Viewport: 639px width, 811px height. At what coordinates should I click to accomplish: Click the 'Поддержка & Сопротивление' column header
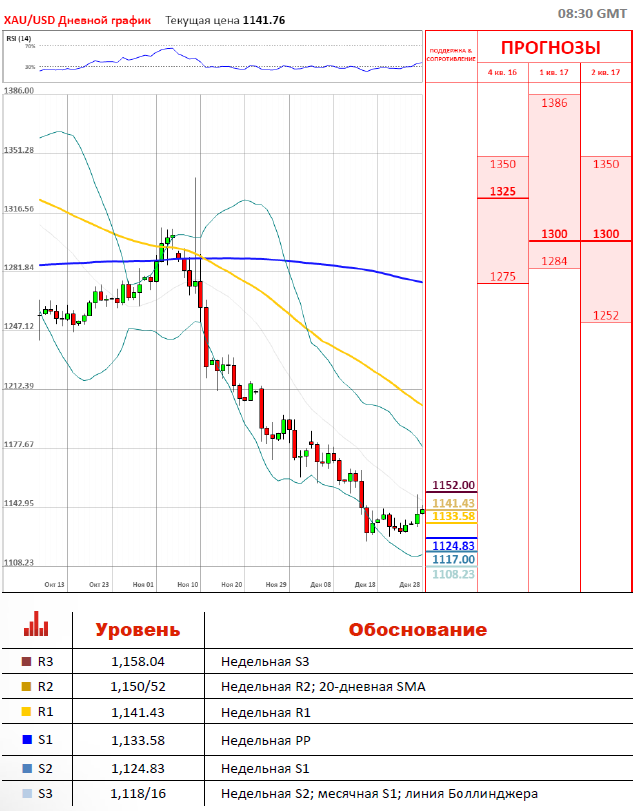pyautogui.click(x=451, y=55)
